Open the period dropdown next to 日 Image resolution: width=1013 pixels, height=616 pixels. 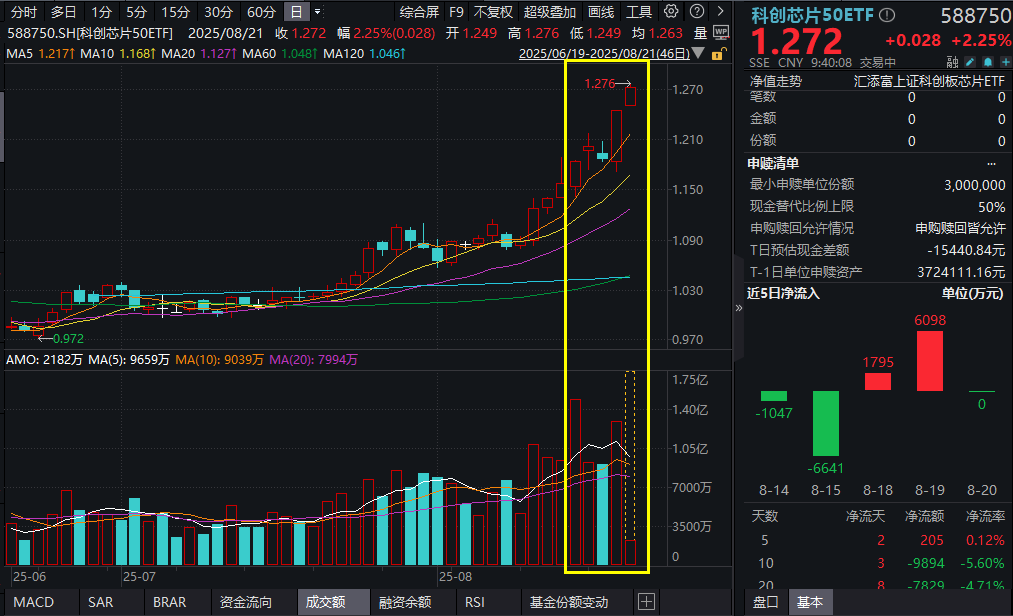click(x=317, y=12)
